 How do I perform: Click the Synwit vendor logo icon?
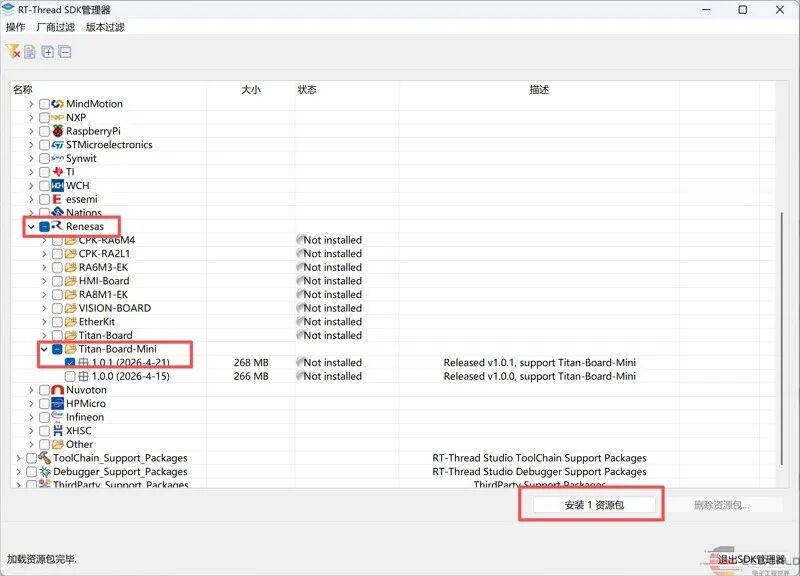tap(58, 158)
